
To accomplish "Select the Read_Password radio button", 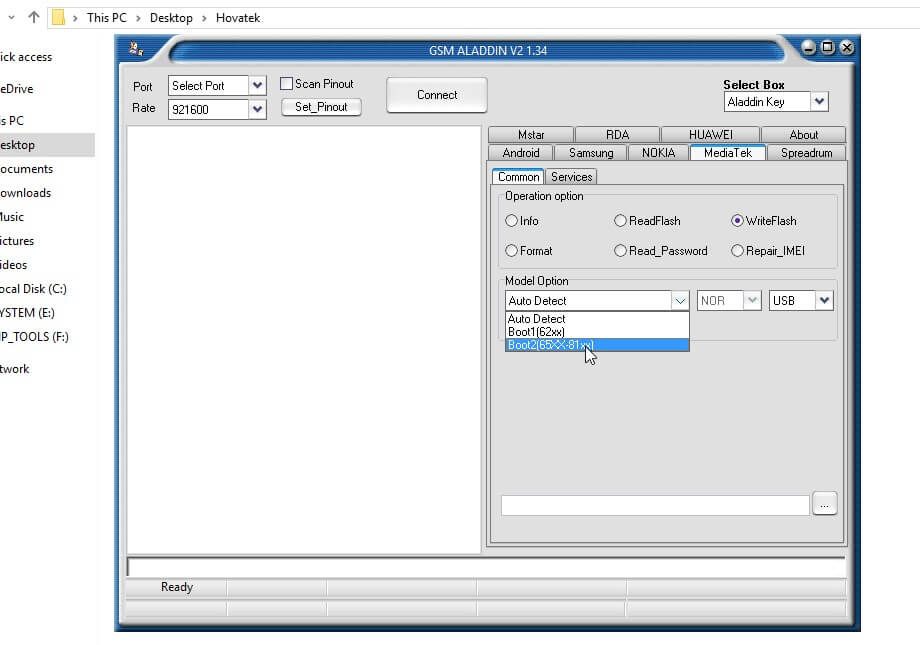I will coord(620,251).
